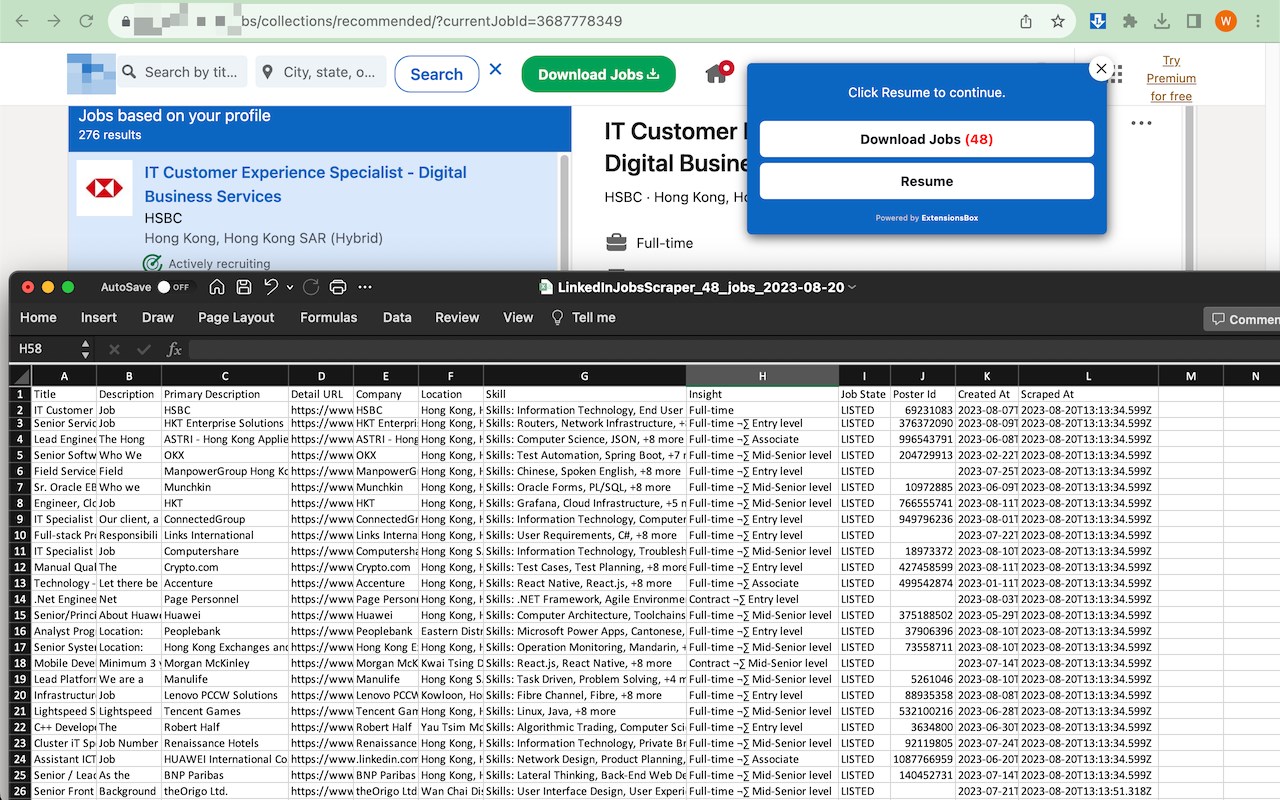Select the 'Tencent Games' cell

click(x=225, y=711)
